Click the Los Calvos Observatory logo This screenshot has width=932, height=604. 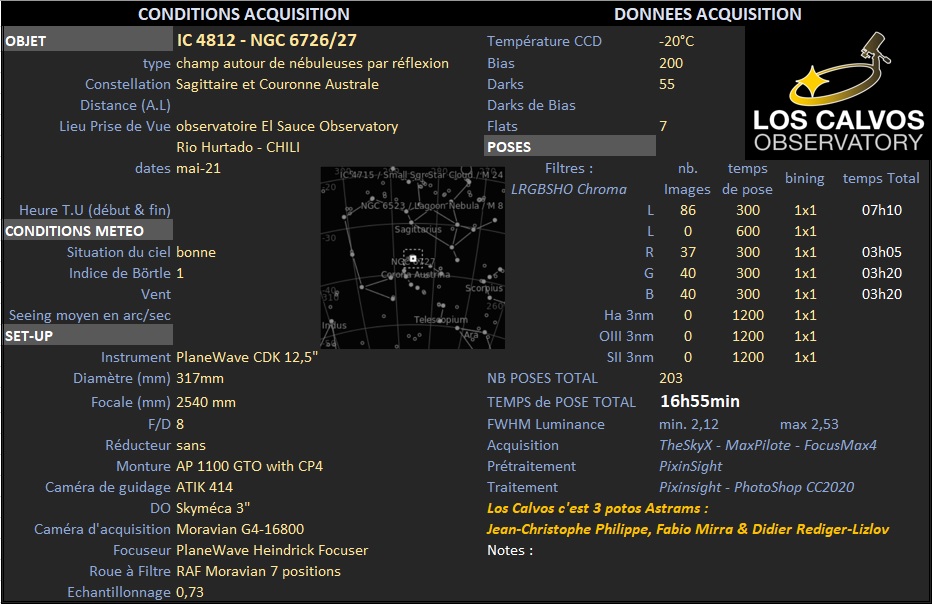tap(838, 93)
